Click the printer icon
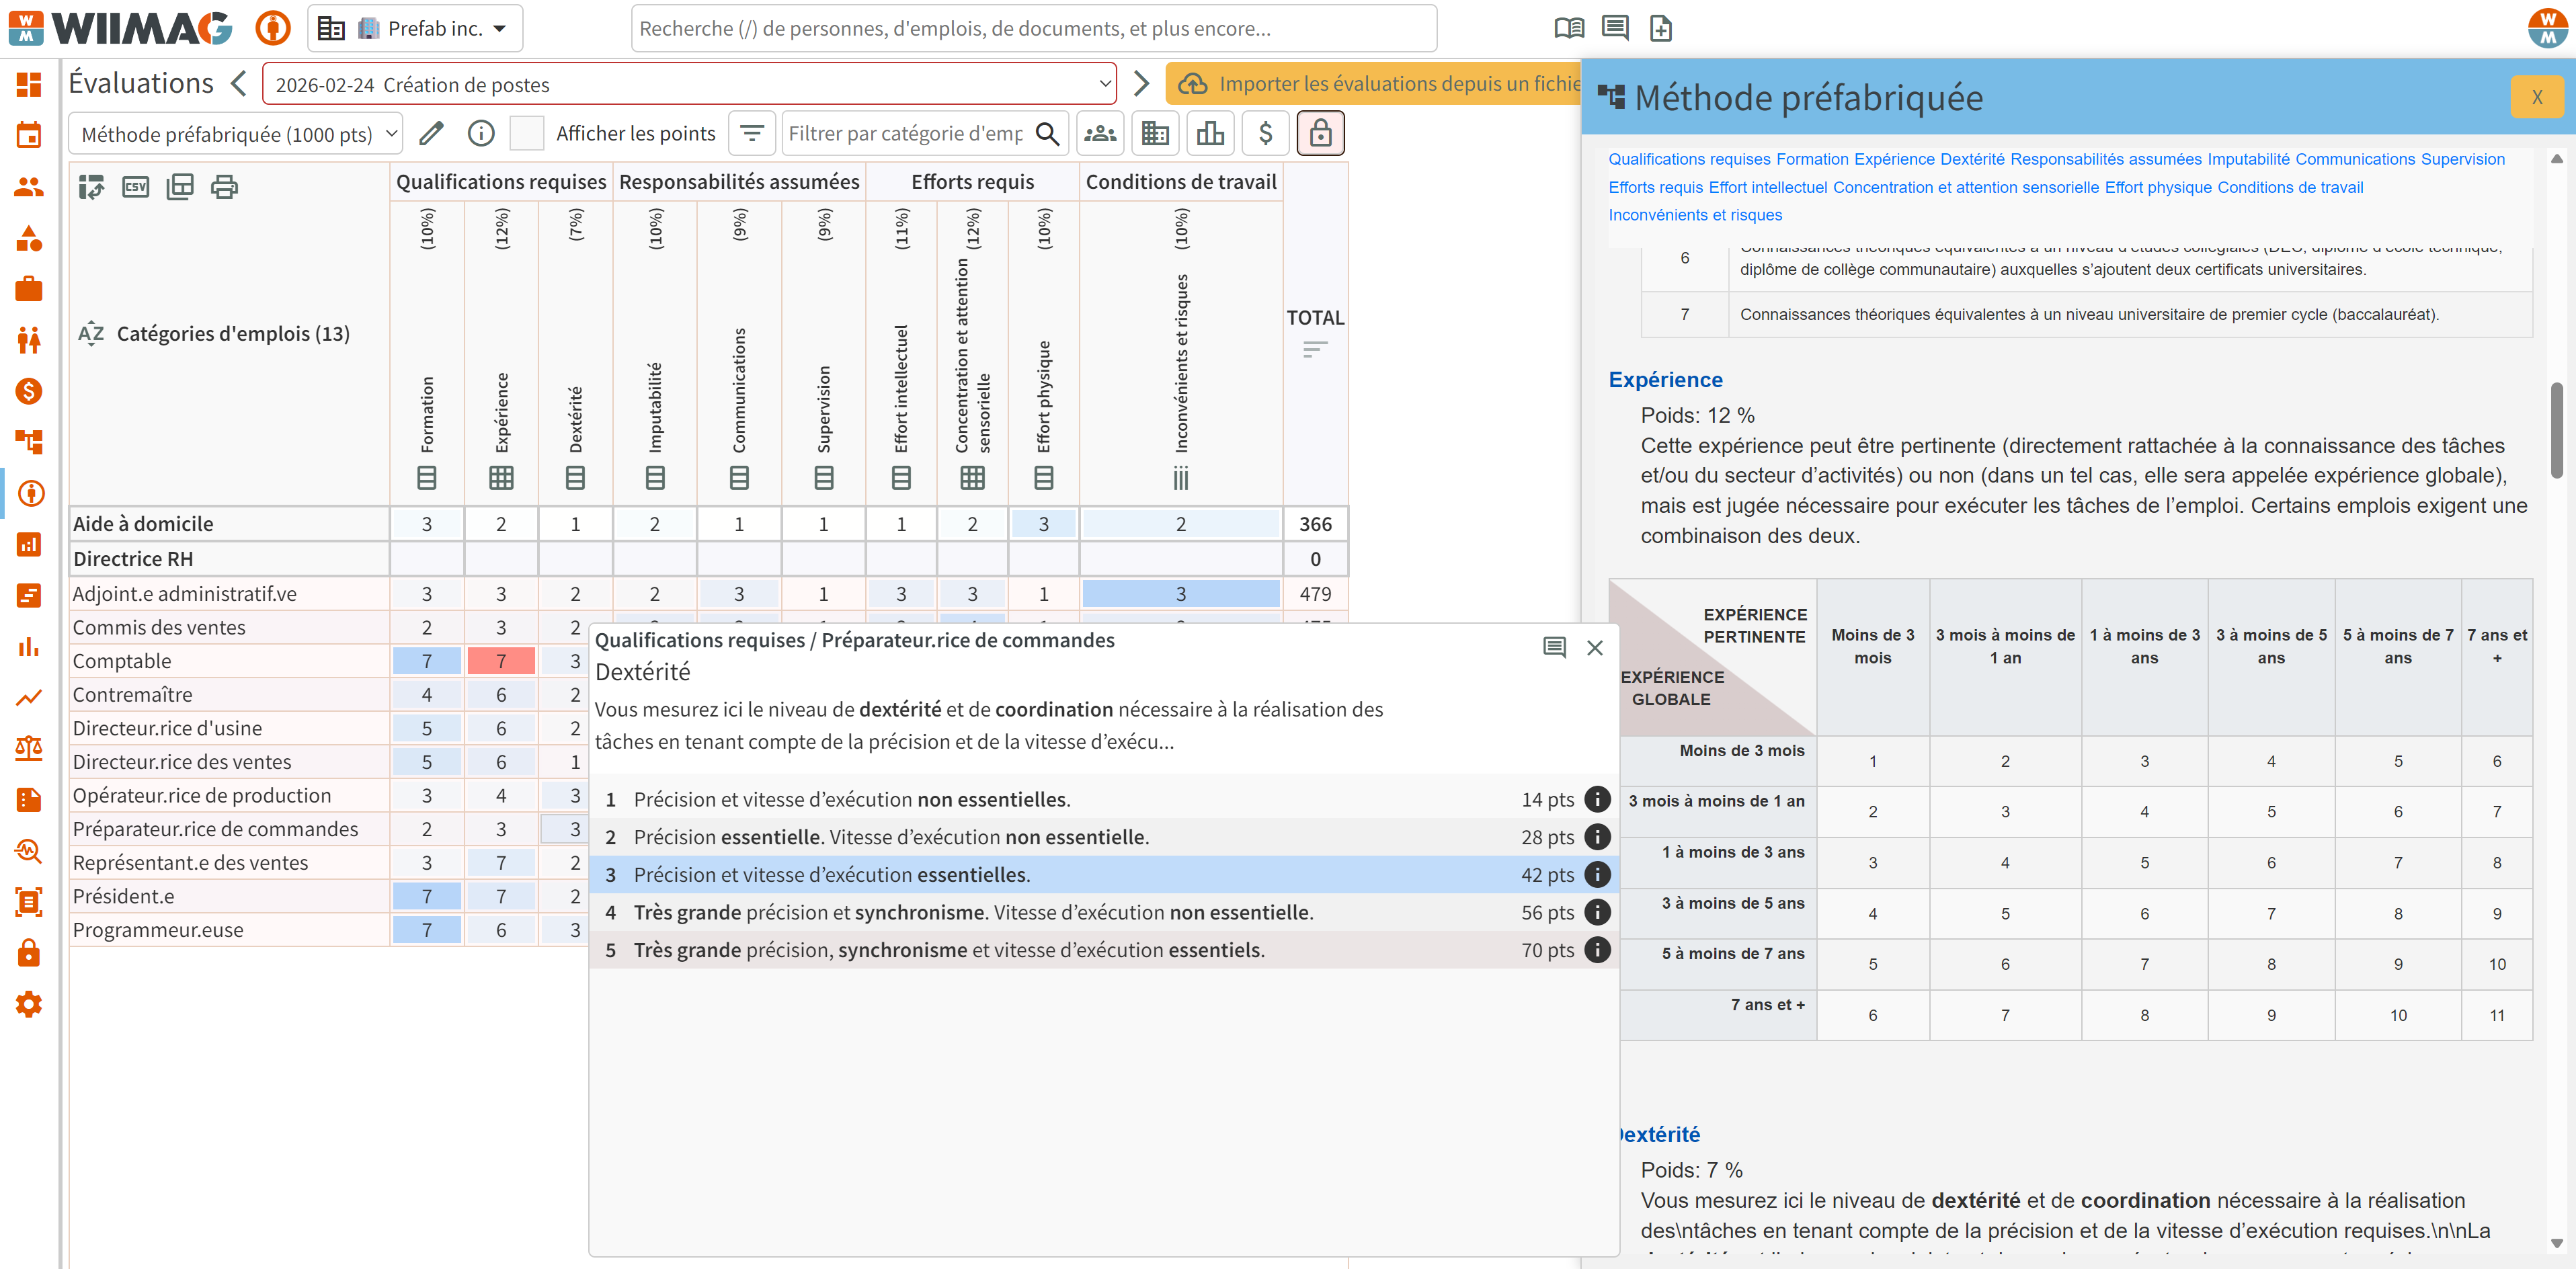 [224, 186]
